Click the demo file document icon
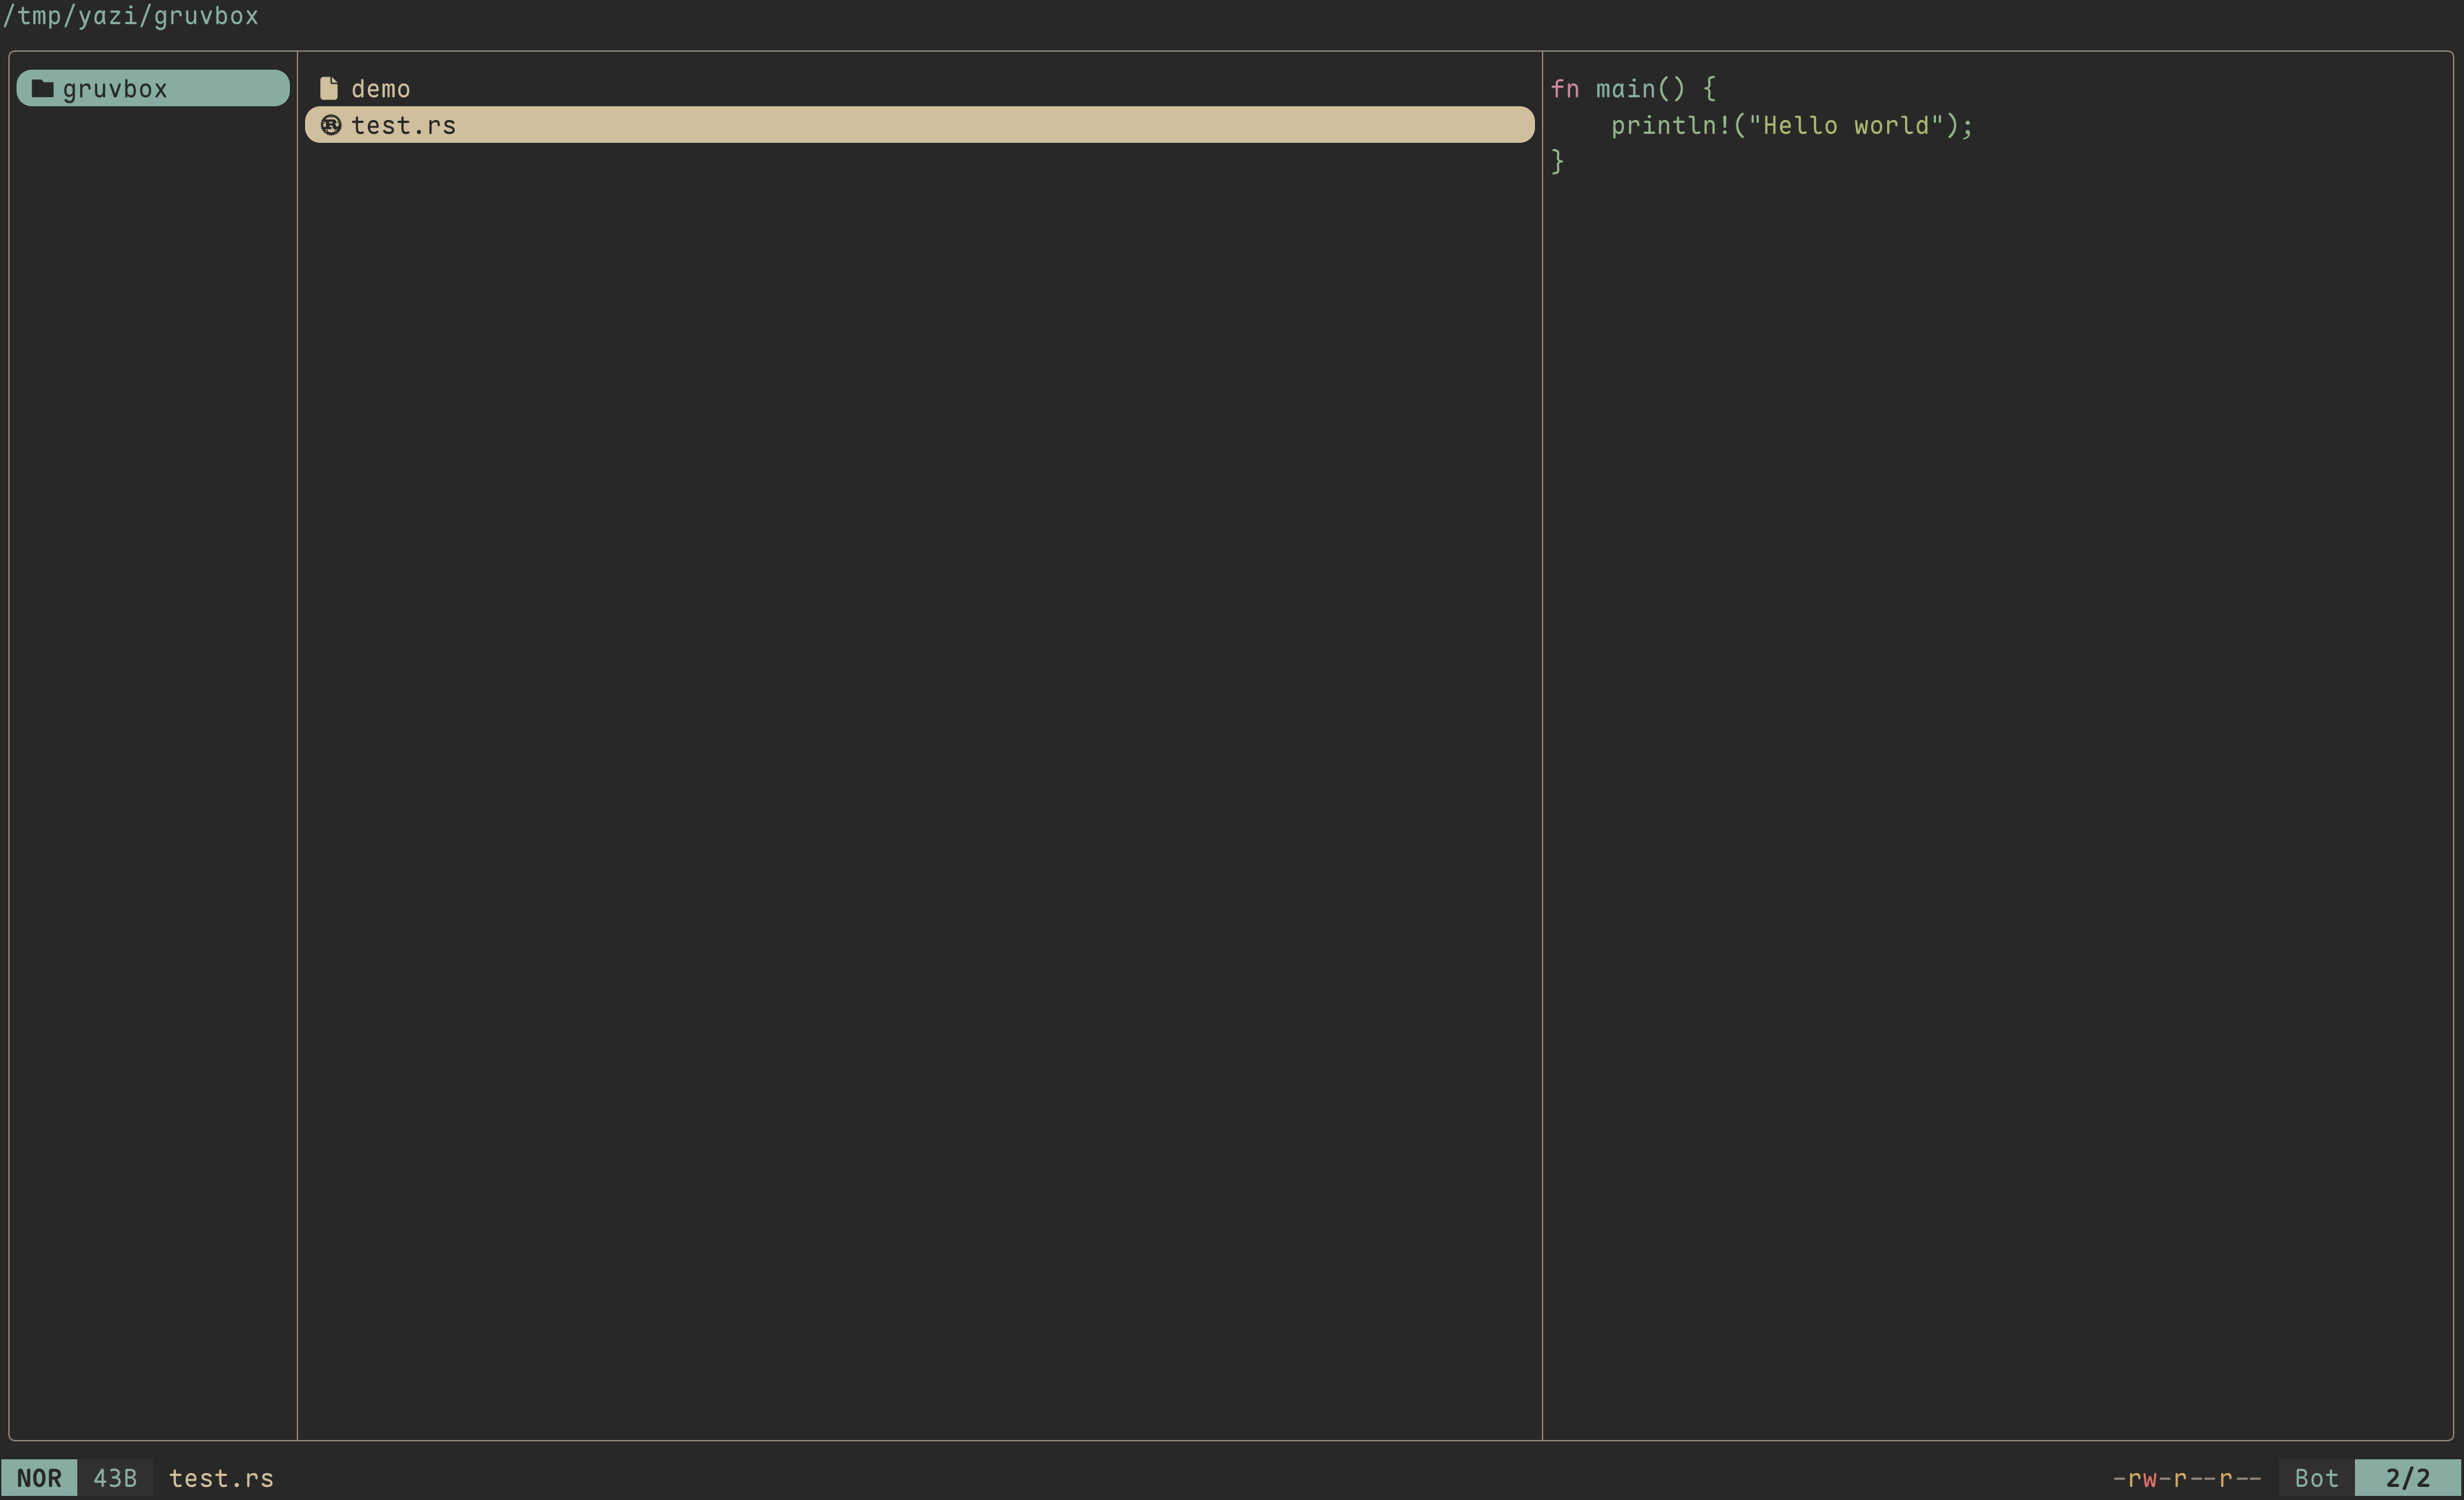The height and width of the screenshot is (1500, 2464). [x=329, y=88]
